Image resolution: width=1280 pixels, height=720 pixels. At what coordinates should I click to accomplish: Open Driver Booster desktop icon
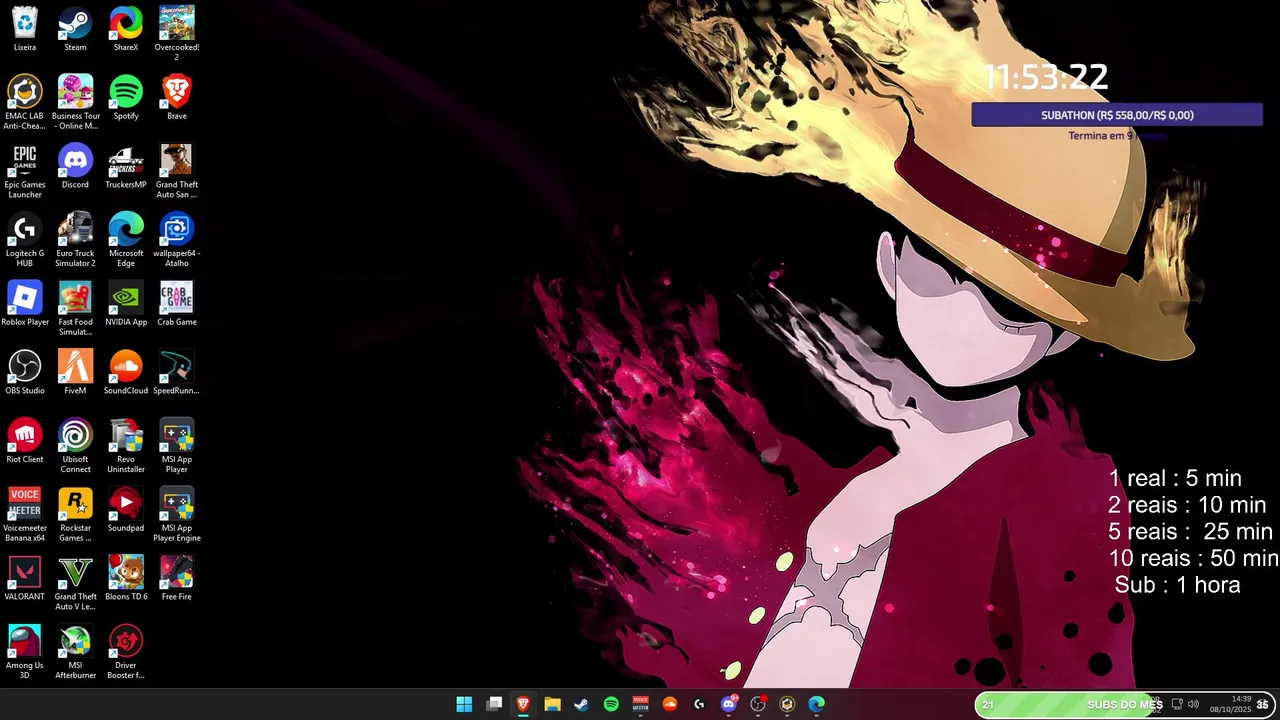[126, 653]
